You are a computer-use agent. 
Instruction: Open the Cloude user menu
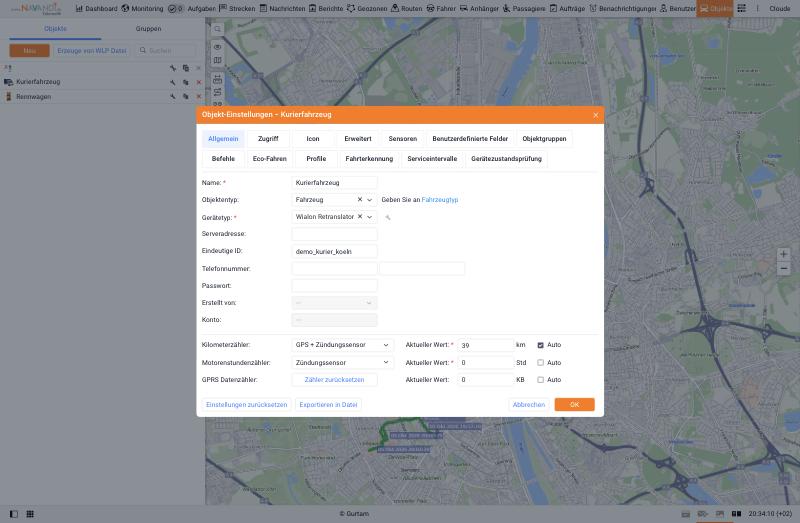(780, 9)
